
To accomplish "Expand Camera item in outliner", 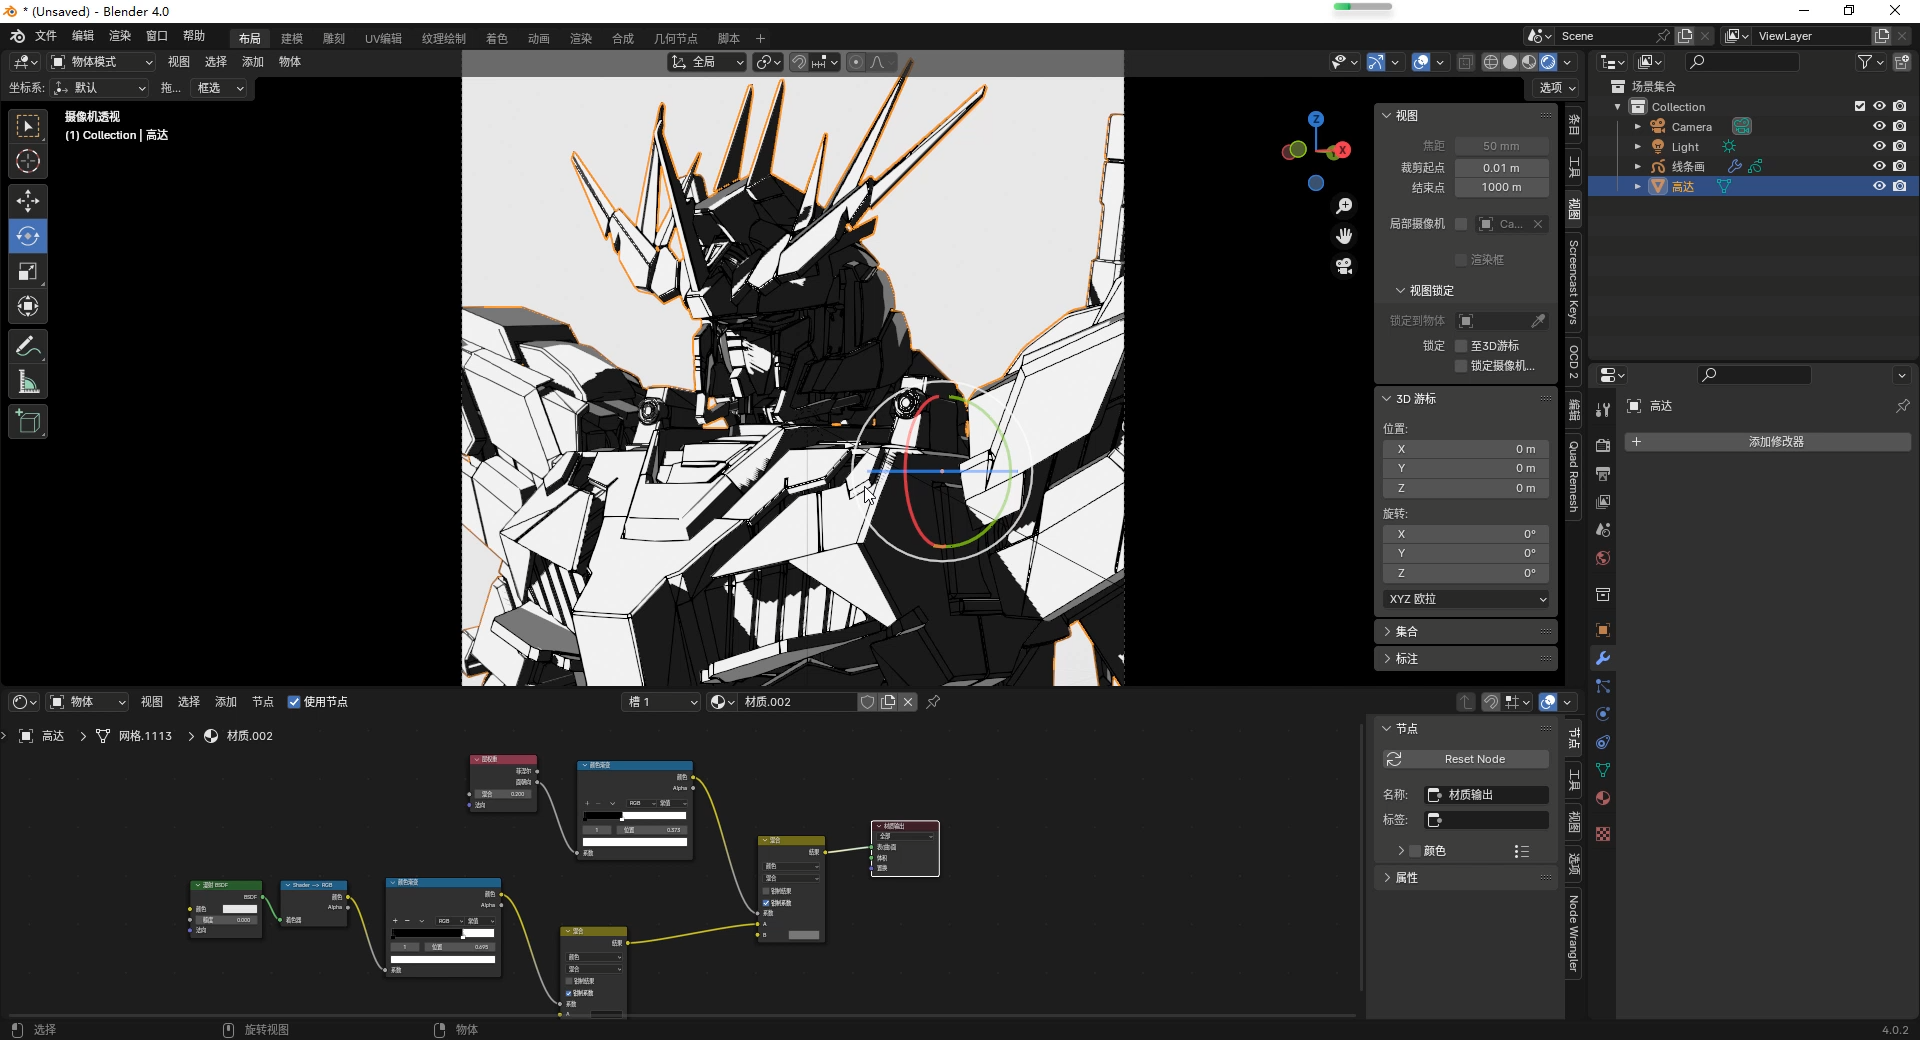I will tap(1637, 127).
